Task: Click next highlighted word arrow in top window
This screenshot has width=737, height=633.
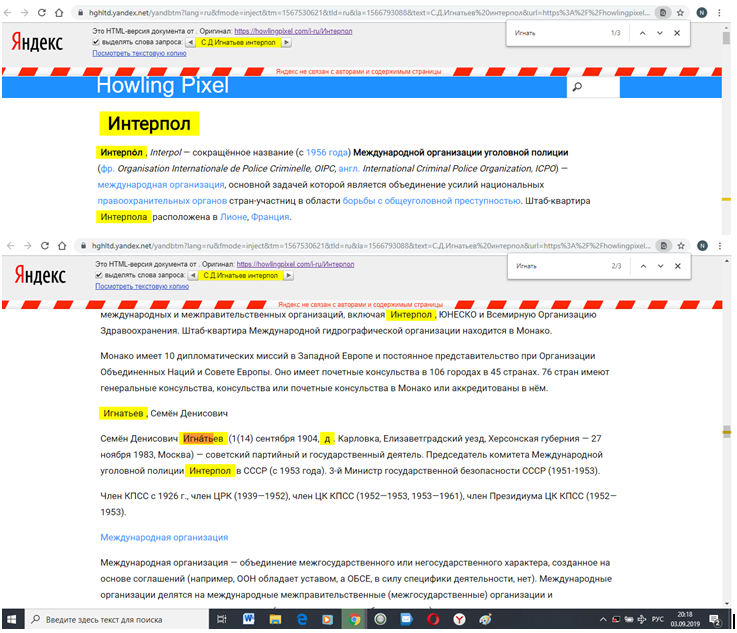Action: coord(286,42)
